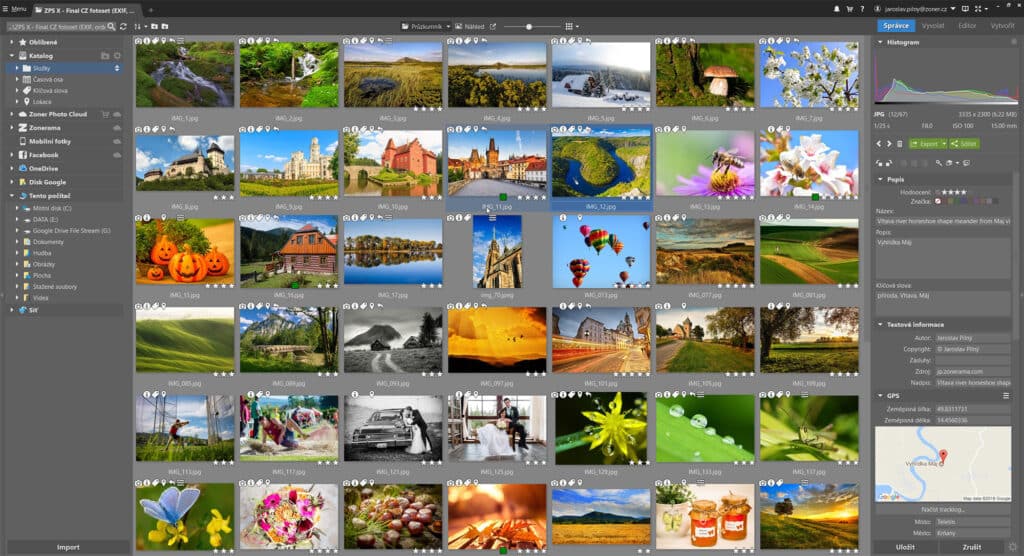Viewport: 1024px width, 556px height.
Task: Open the Menu in the title bar
Action: tap(14, 9)
